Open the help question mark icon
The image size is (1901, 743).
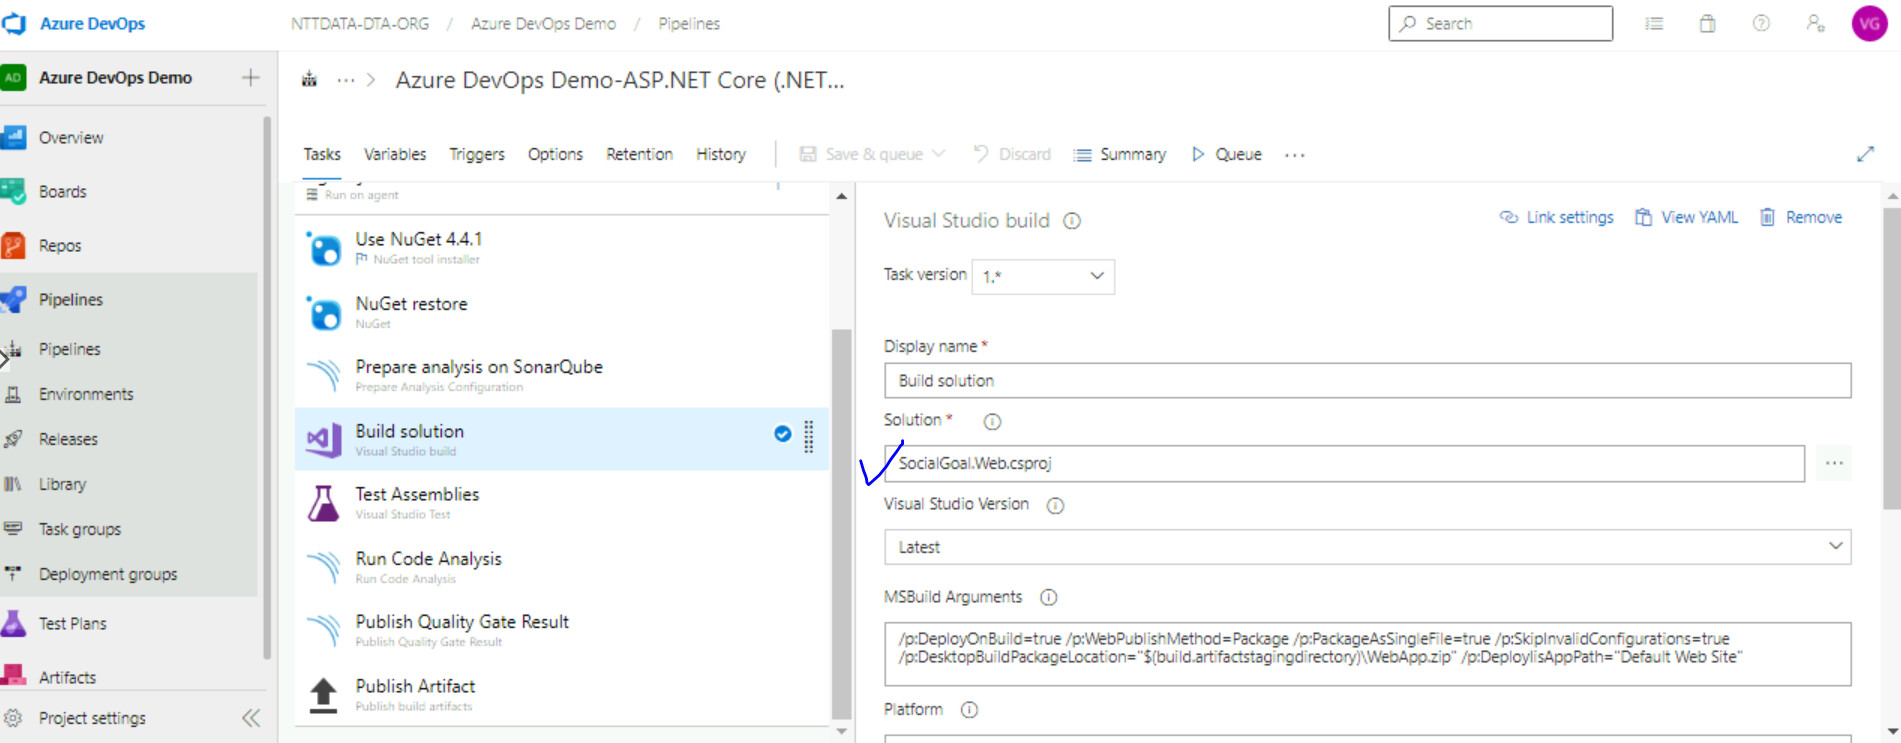[x=1761, y=24]
